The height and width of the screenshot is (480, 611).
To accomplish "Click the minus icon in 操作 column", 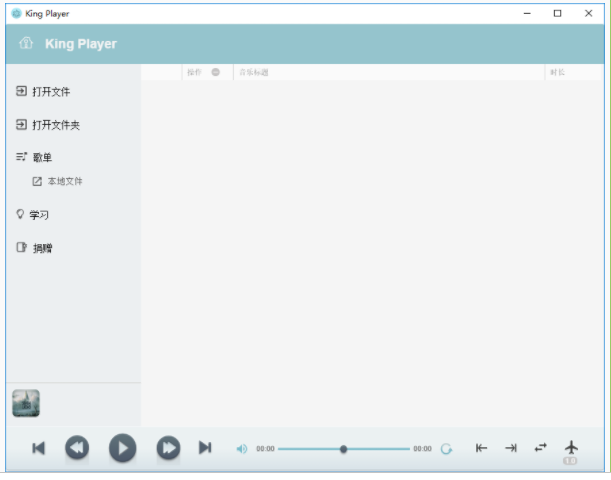I will 215,72.
